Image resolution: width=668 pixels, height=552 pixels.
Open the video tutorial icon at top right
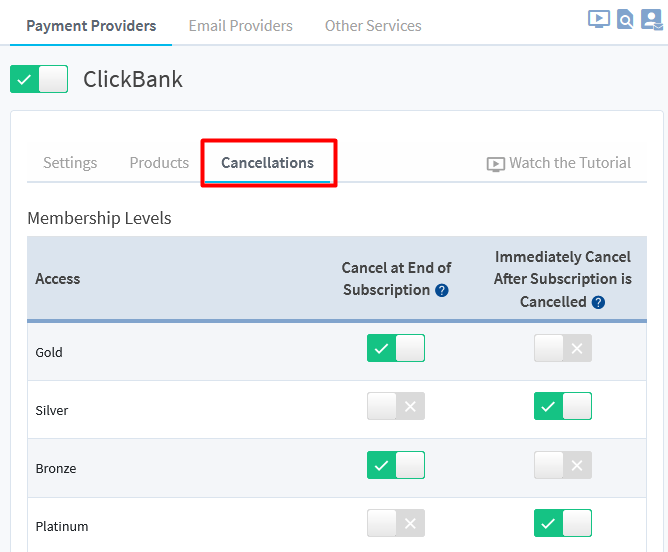pyautogui.click(x=599, y=19)
